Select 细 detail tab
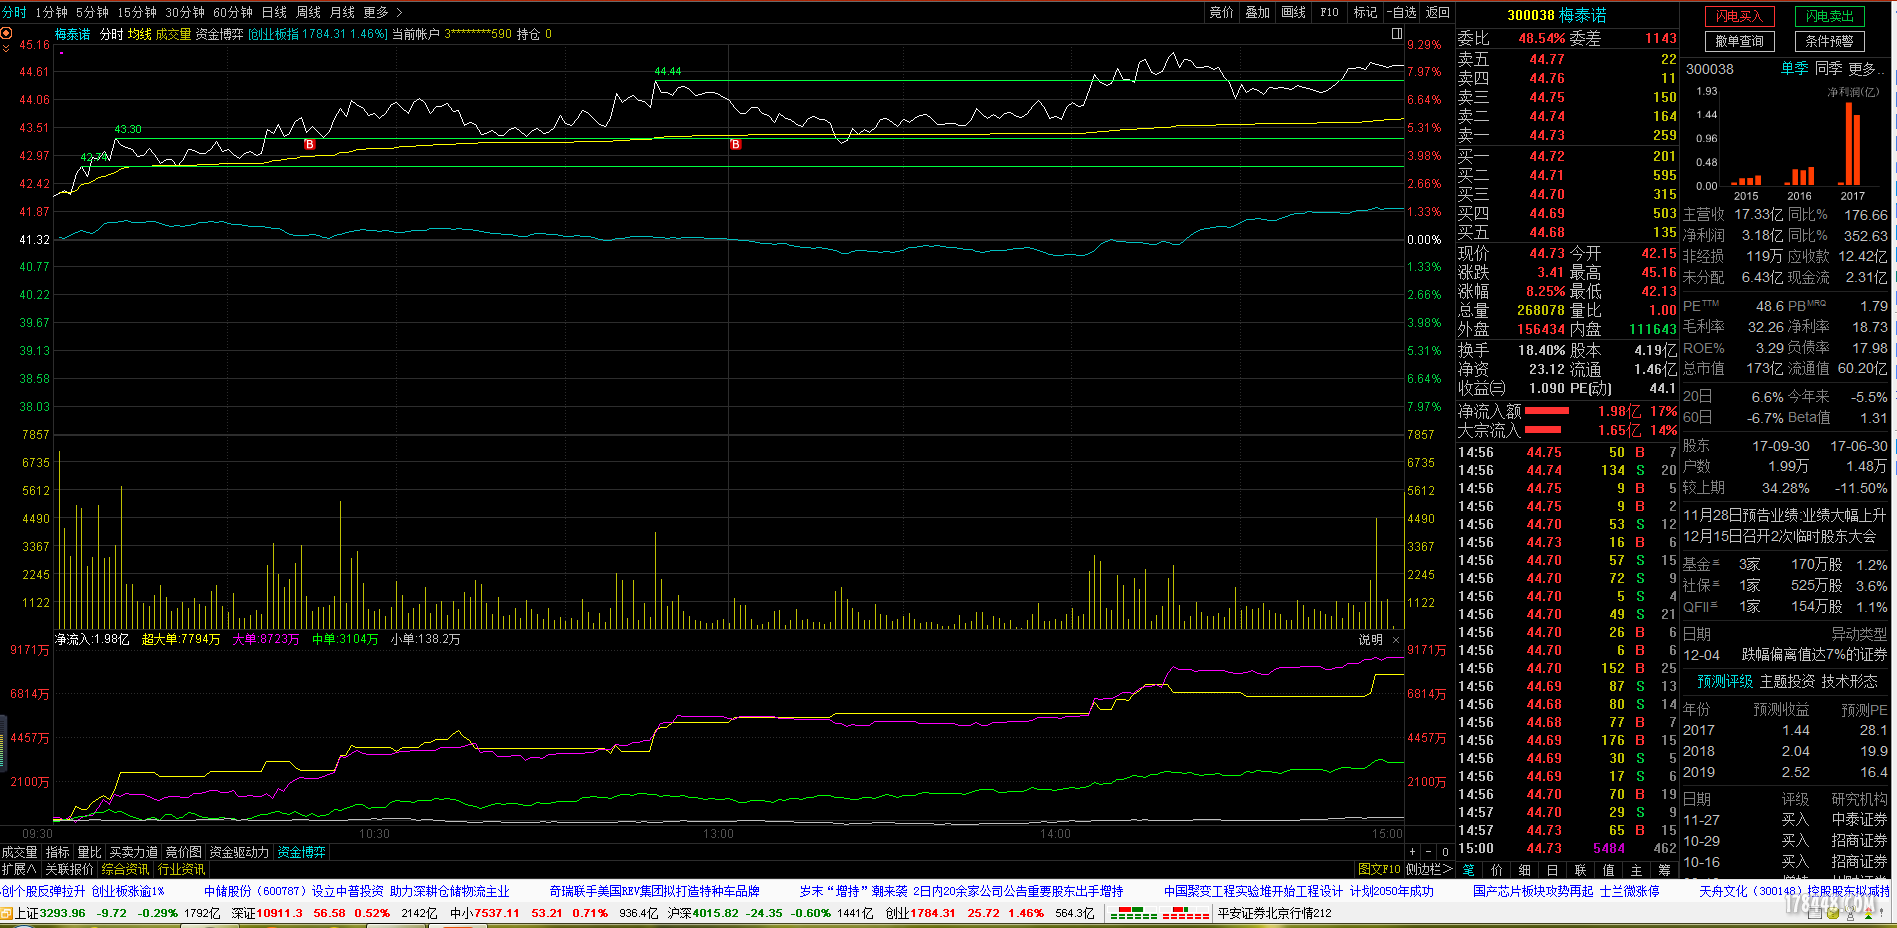 1524,870
